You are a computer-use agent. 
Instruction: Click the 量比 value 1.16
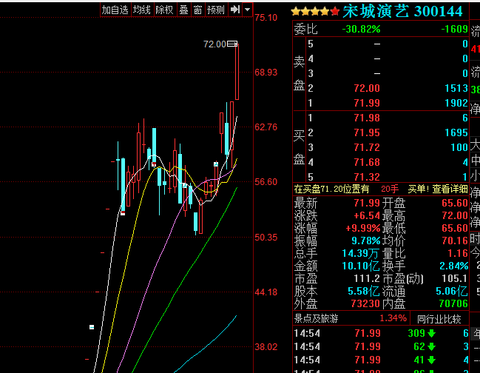coord(458,253)
